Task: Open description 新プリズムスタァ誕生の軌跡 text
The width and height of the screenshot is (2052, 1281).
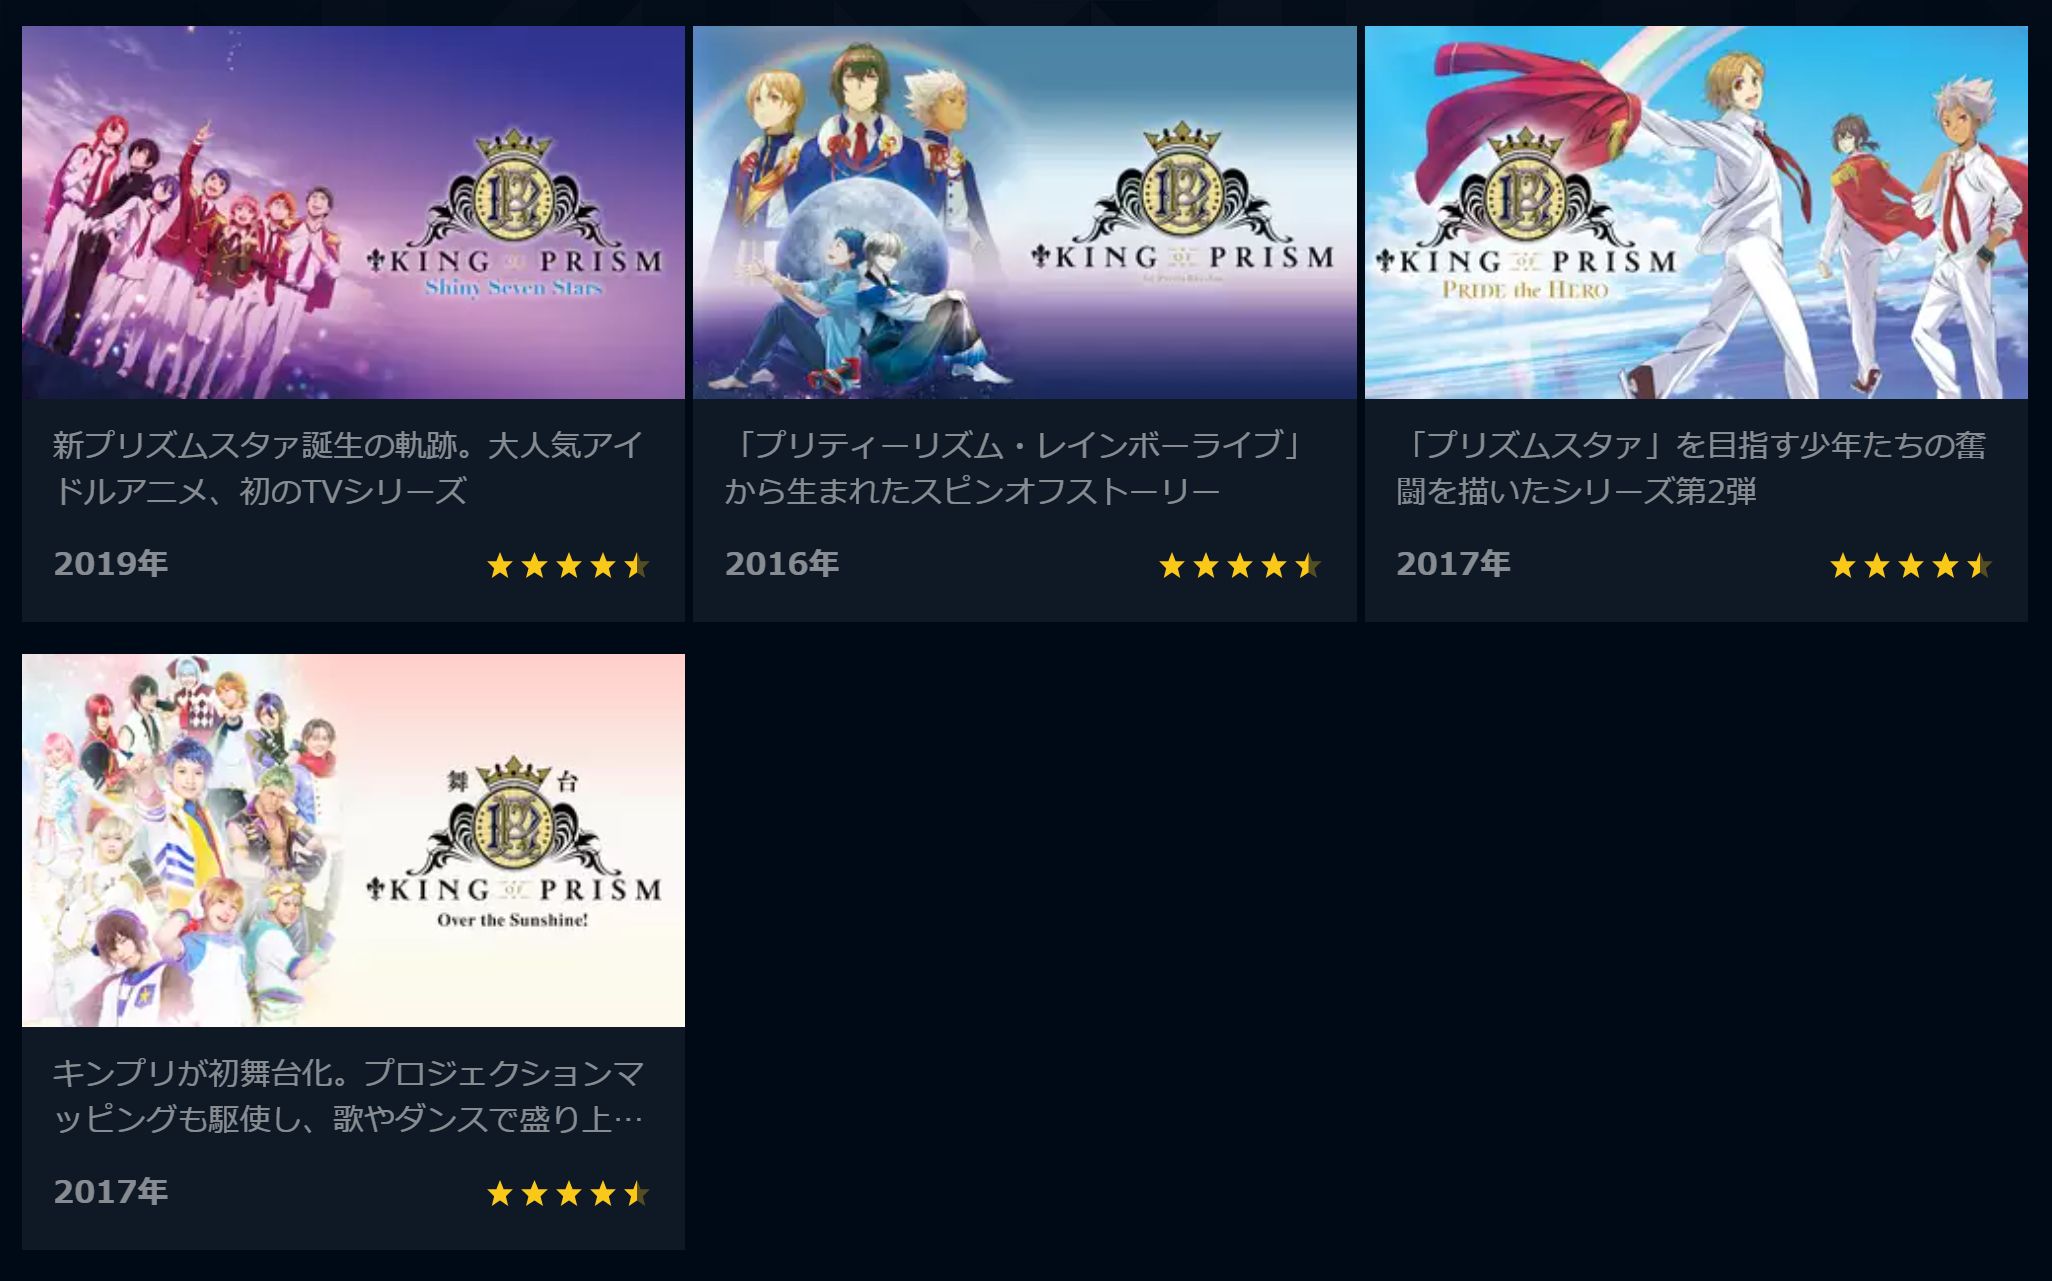Action: tap(348, 467)
